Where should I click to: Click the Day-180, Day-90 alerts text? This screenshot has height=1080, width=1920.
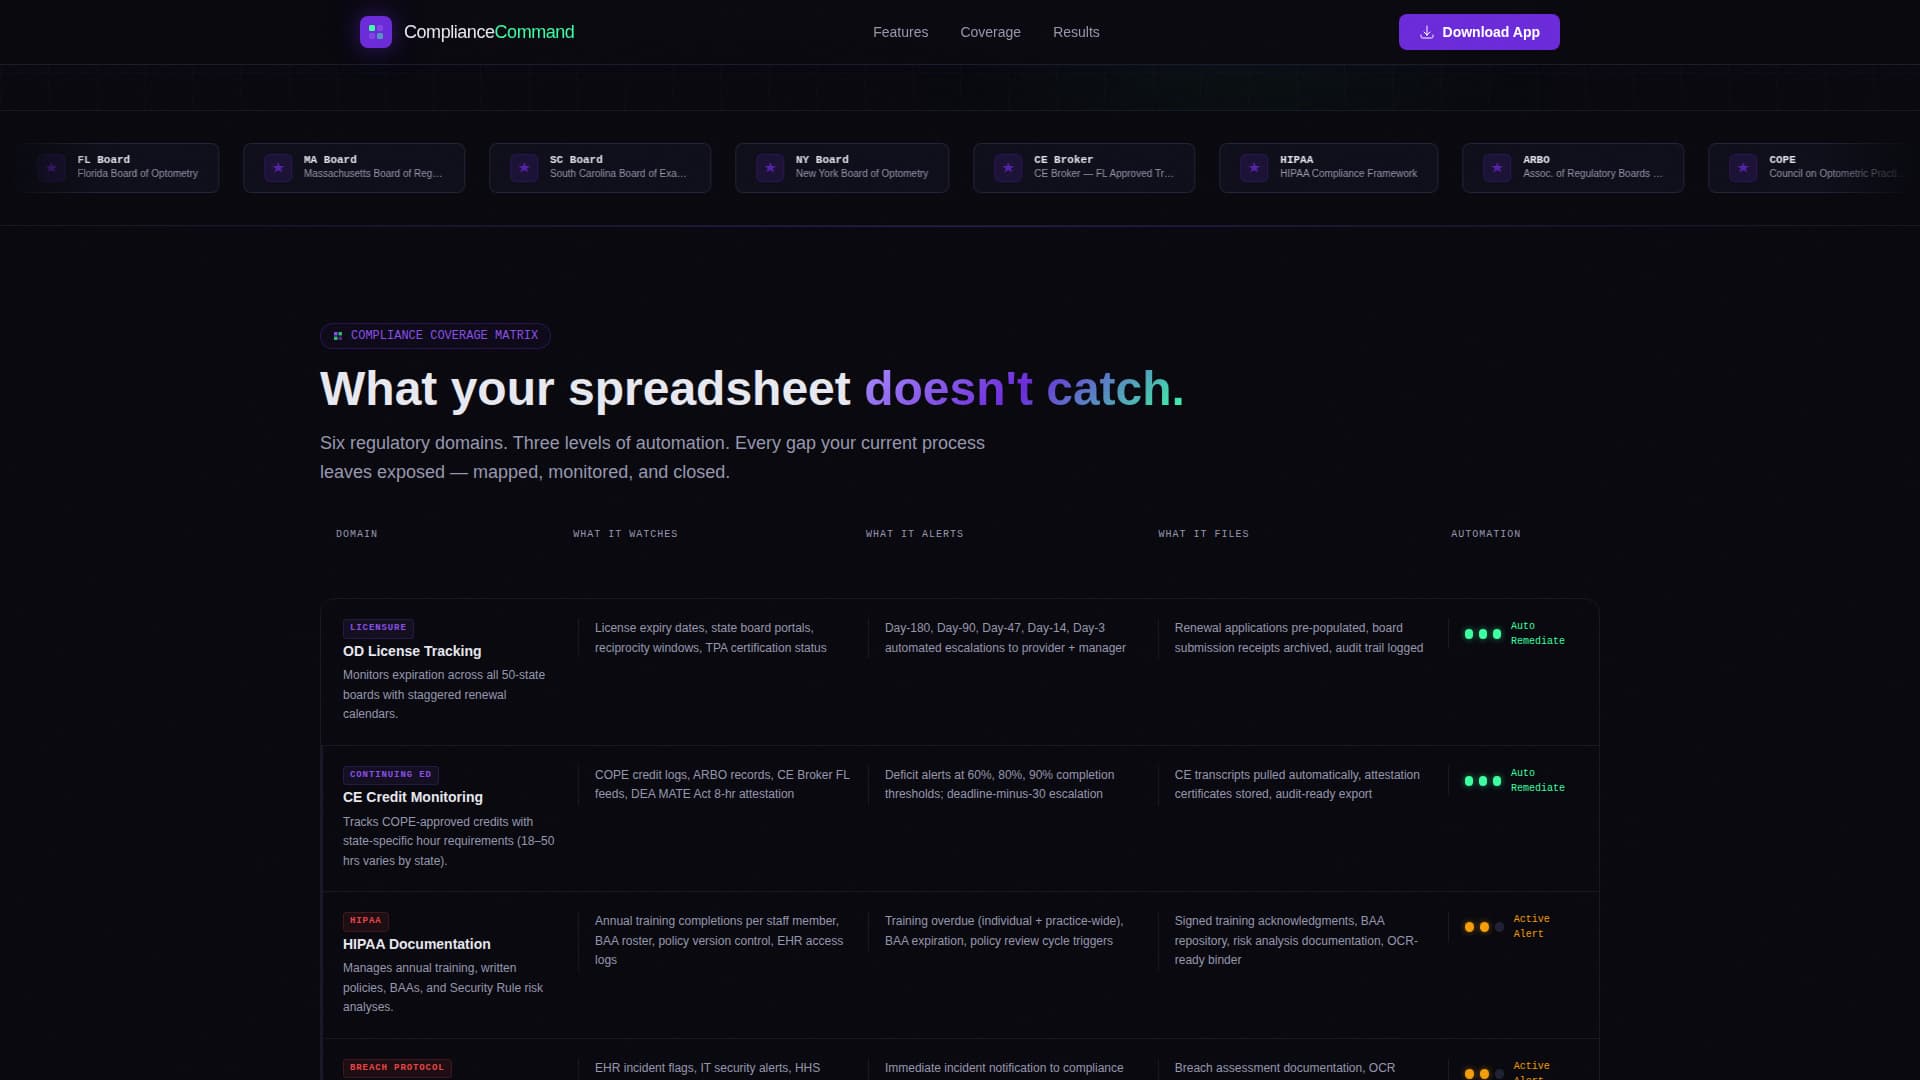(1005, 638)
